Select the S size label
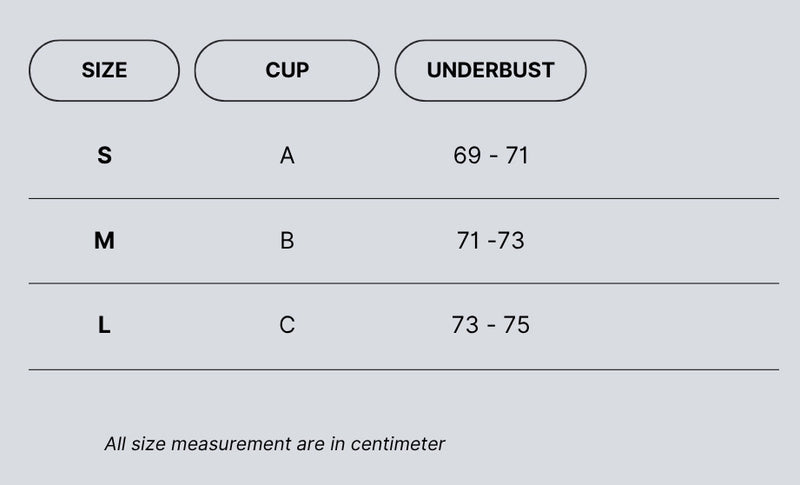 (104, 156)
